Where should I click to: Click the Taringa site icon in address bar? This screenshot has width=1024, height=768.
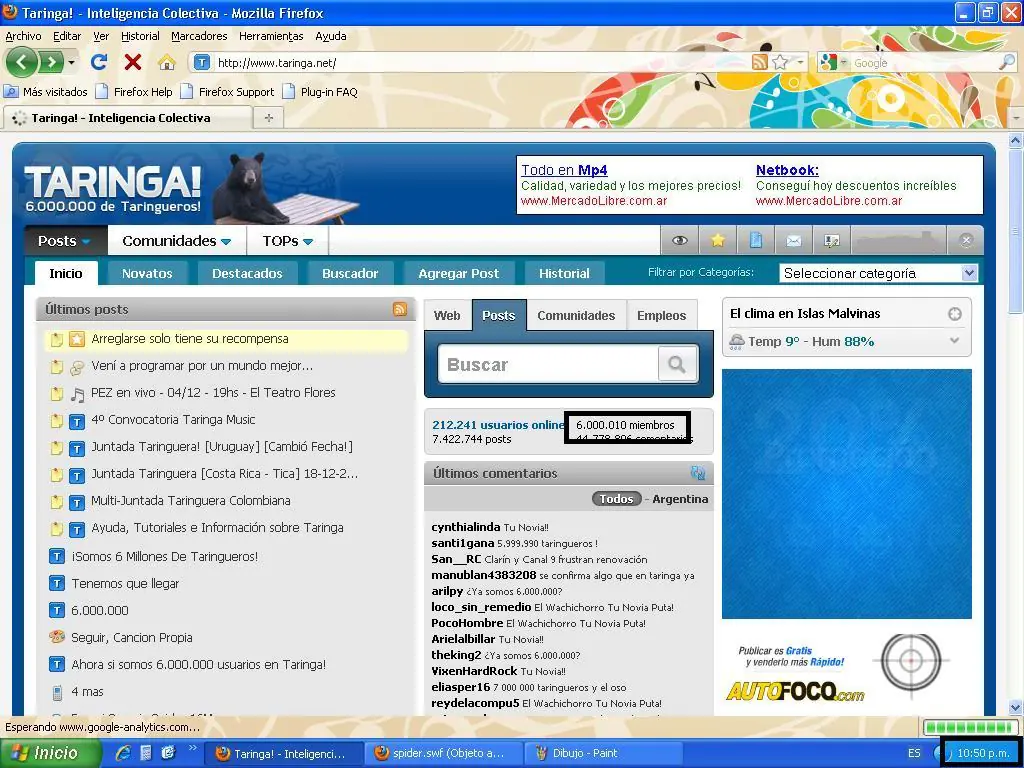point(202,63)
